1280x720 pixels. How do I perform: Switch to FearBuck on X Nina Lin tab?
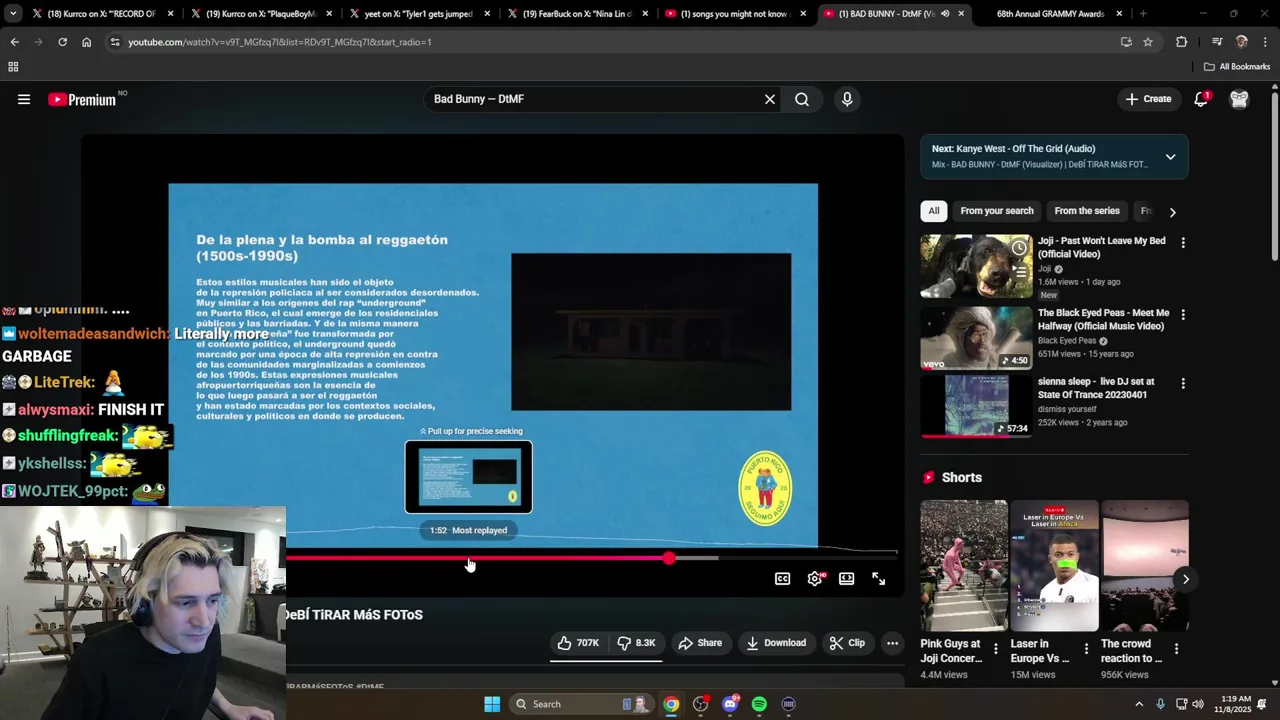pyautogui.click(x=575, y=14)
